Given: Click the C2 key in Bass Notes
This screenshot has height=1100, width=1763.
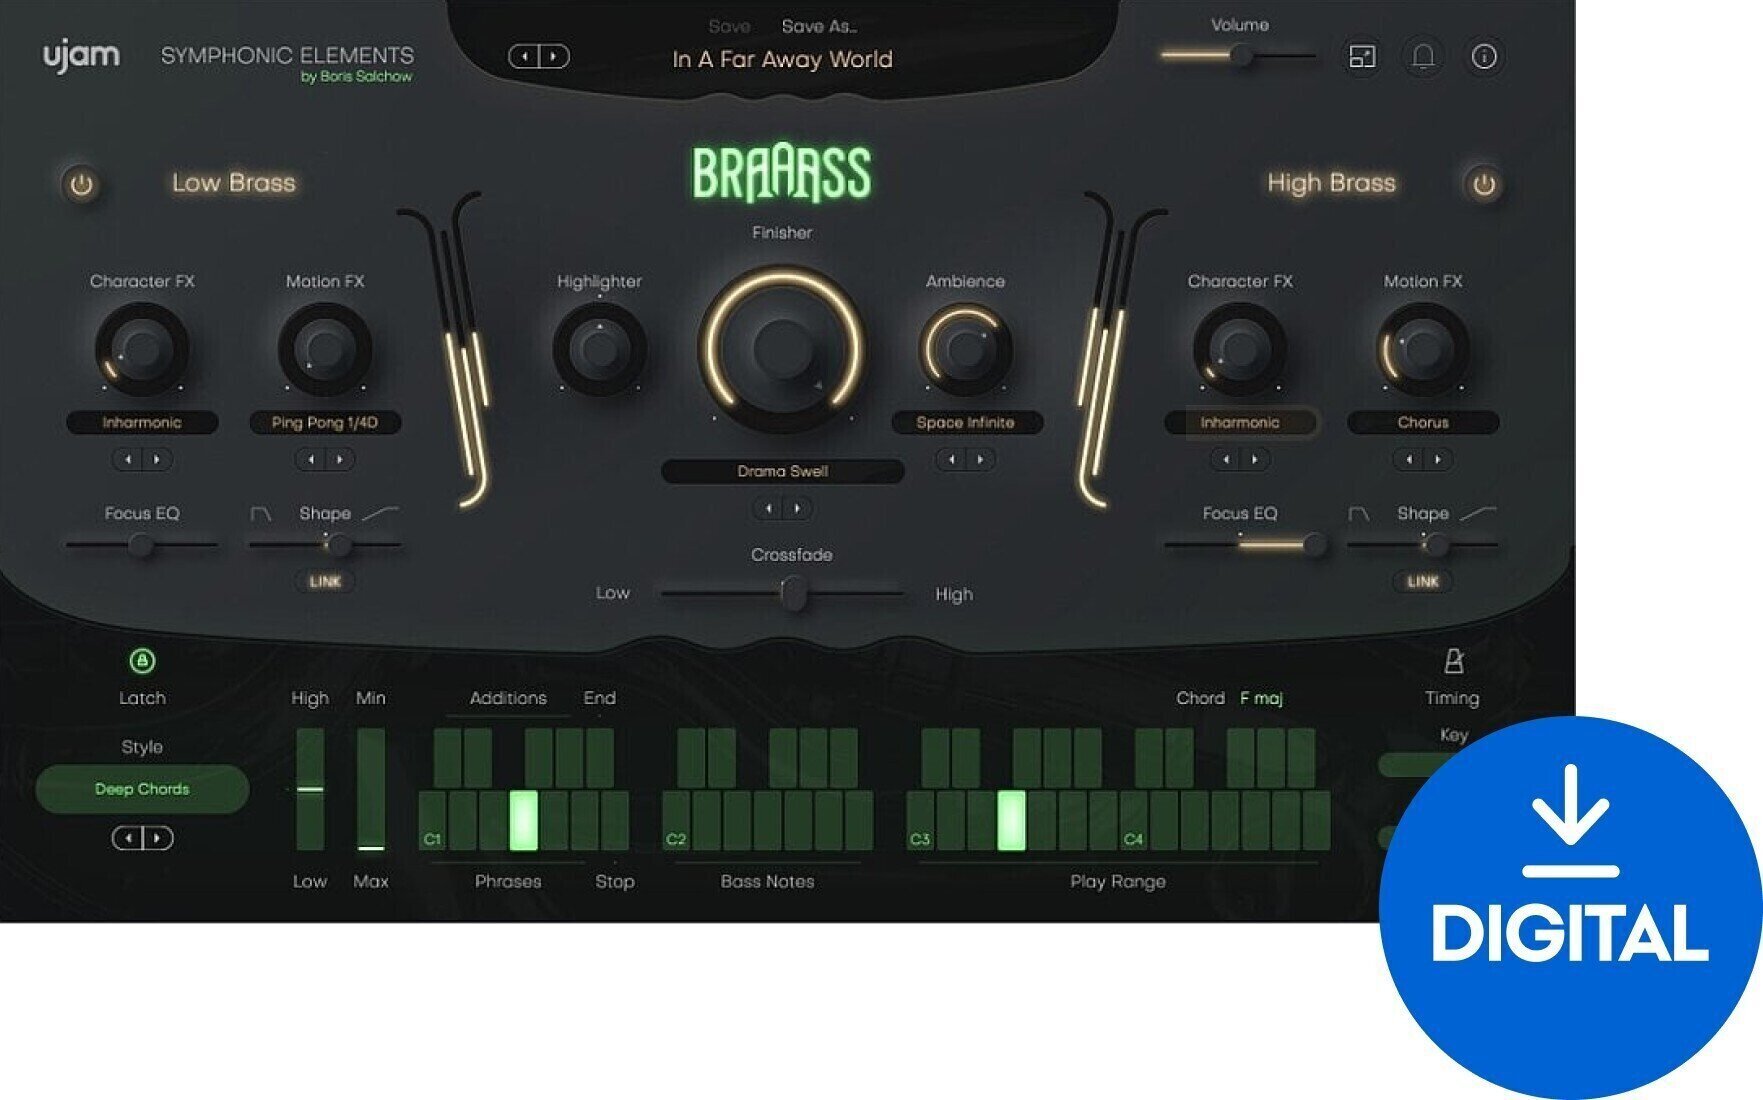Looking at the screenshot, I should tap(677, 821).
